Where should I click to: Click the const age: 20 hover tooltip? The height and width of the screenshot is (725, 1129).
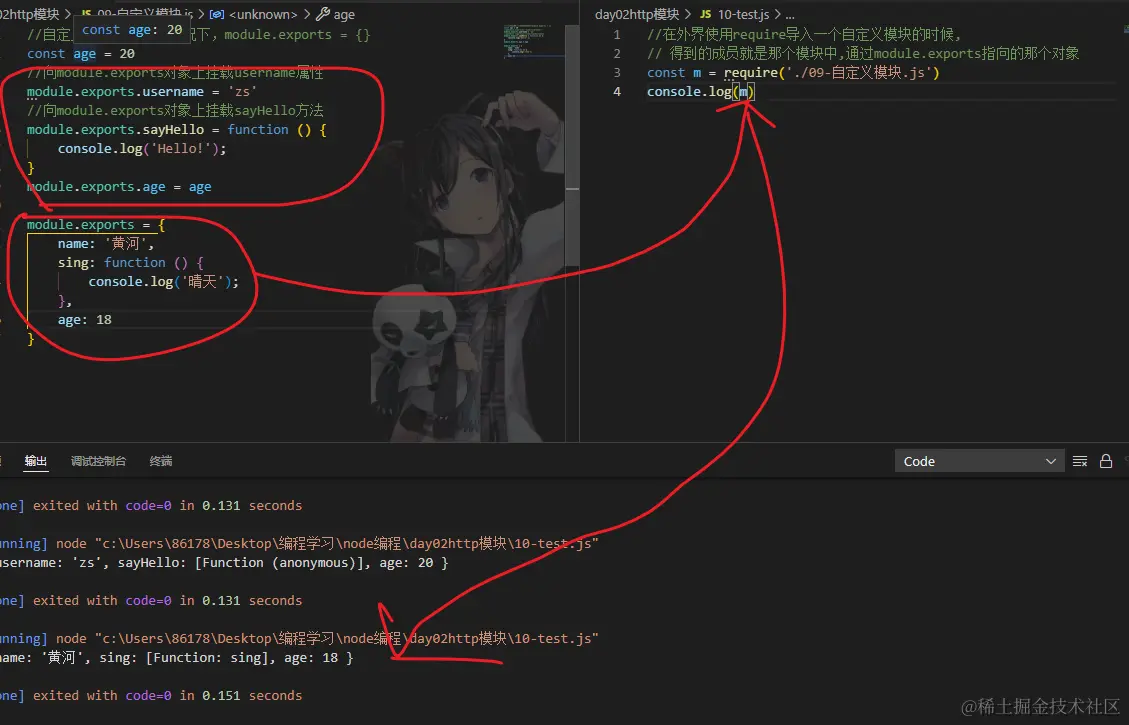click(x=132, y=30)
